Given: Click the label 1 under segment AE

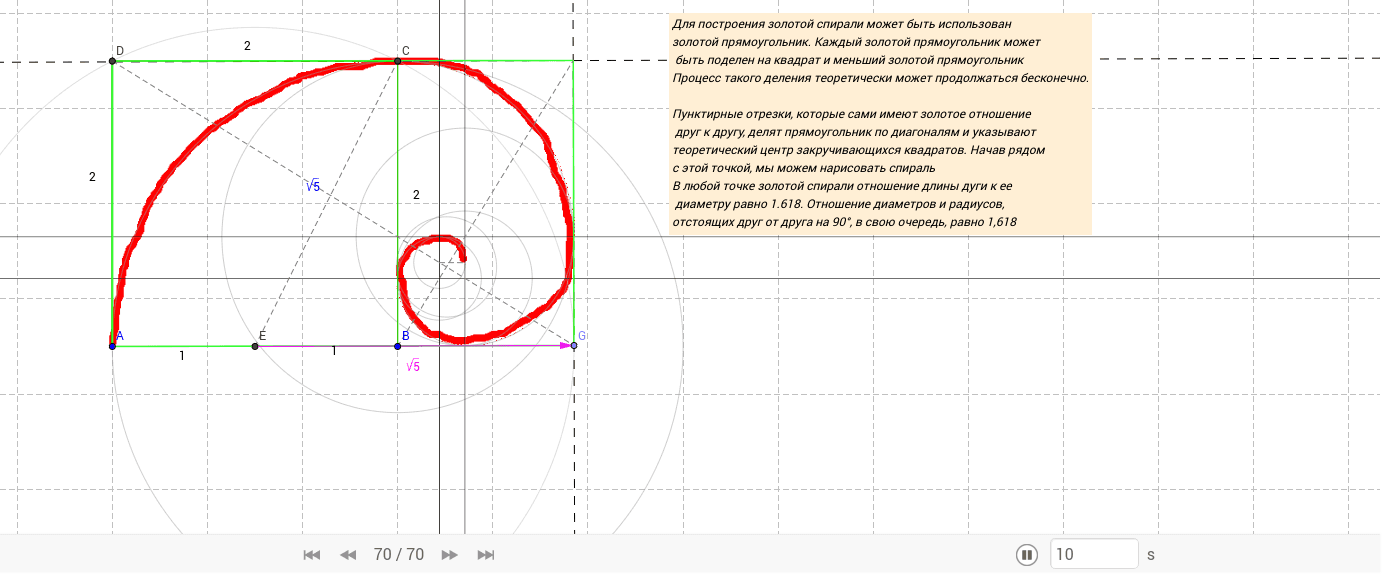Looking at the screenshot, I should click(x=181, y=356).
